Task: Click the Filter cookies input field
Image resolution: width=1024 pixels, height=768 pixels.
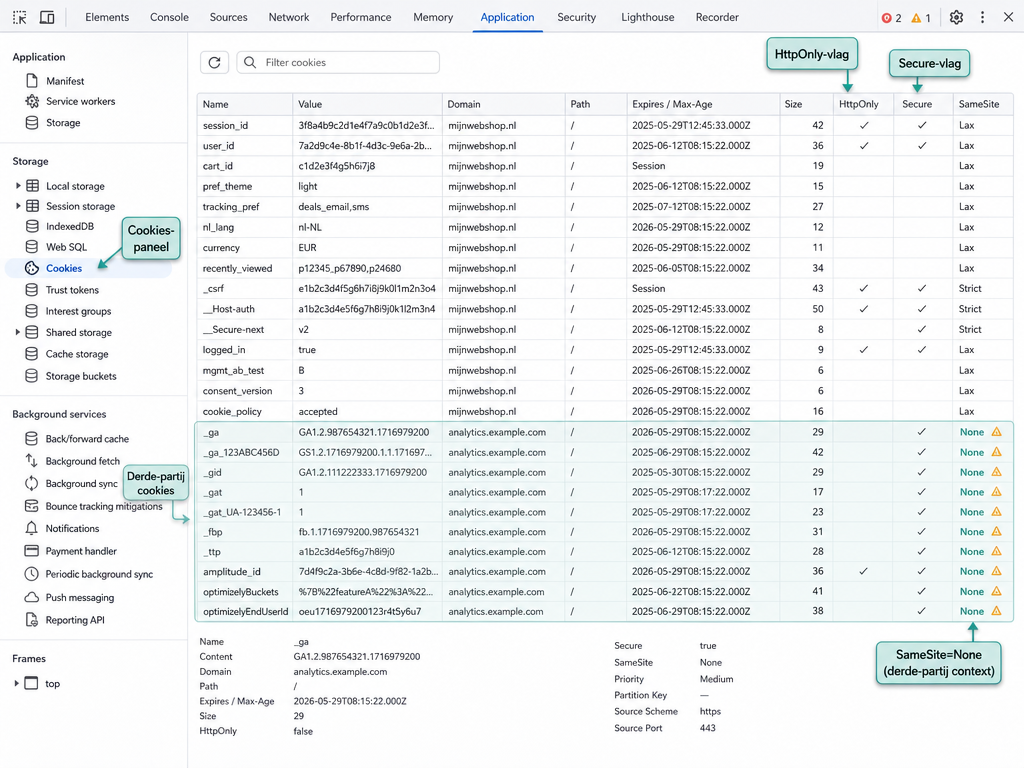Action: [338, 63]
